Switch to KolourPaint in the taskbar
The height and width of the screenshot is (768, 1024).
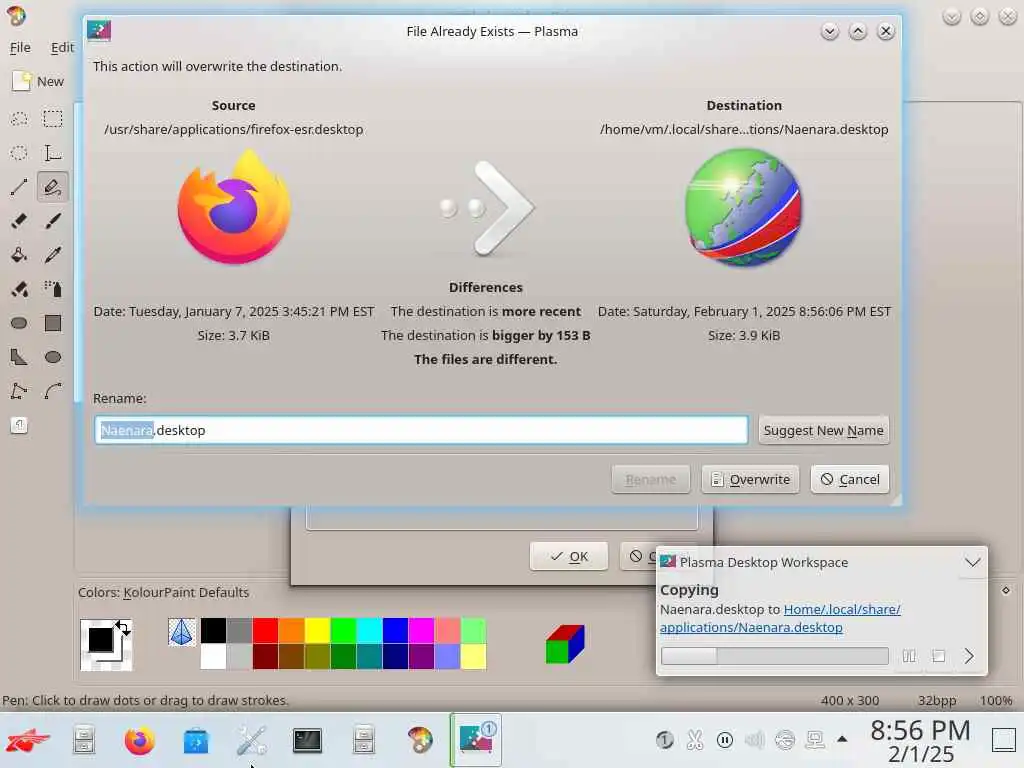click(x=419, y=741)
